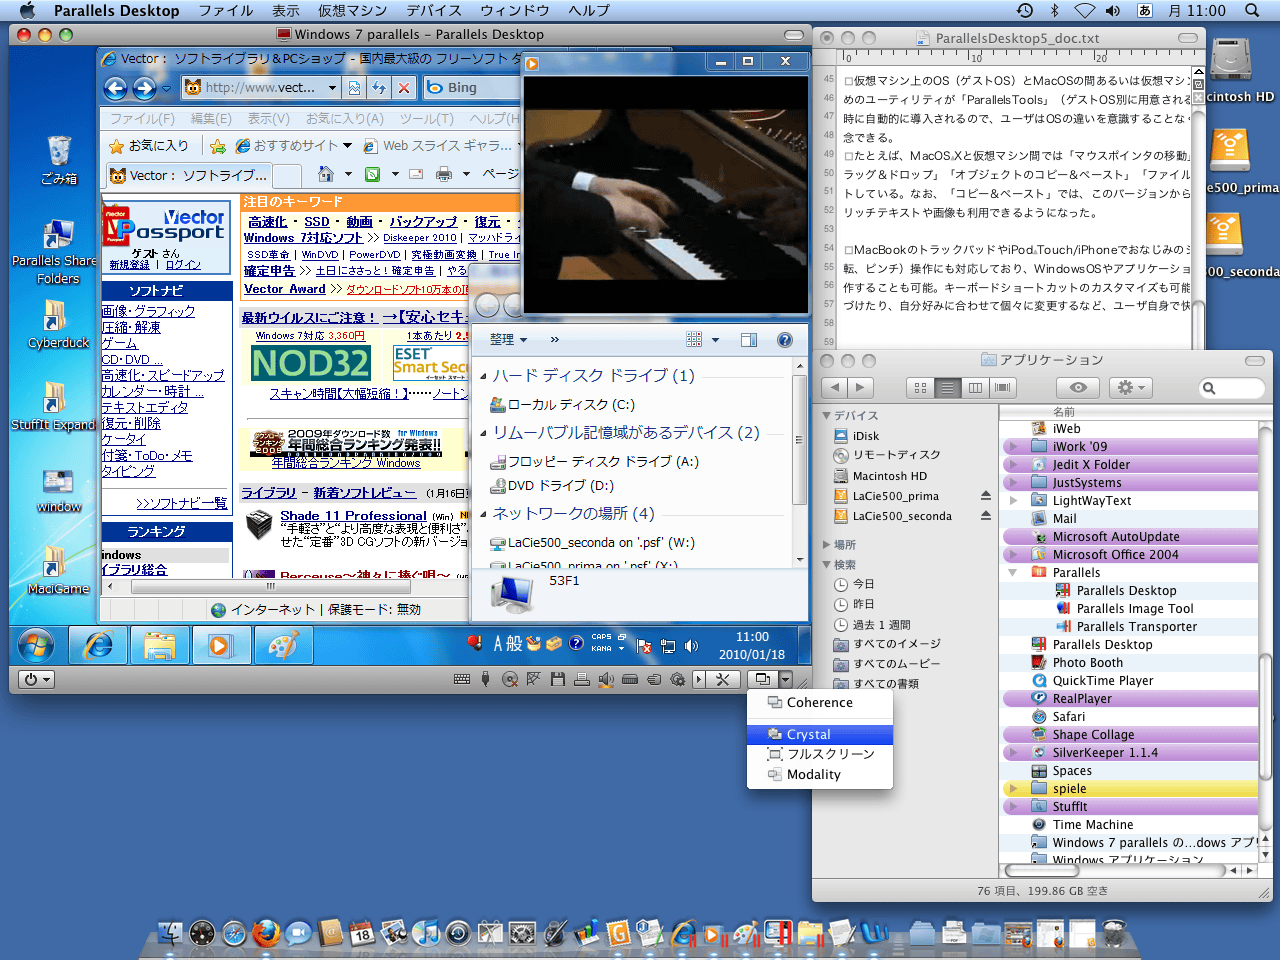Click the Parallels sound status icon
This screenshot has width=1280, height=960.
pyautogui.click(x=606, y=679)
